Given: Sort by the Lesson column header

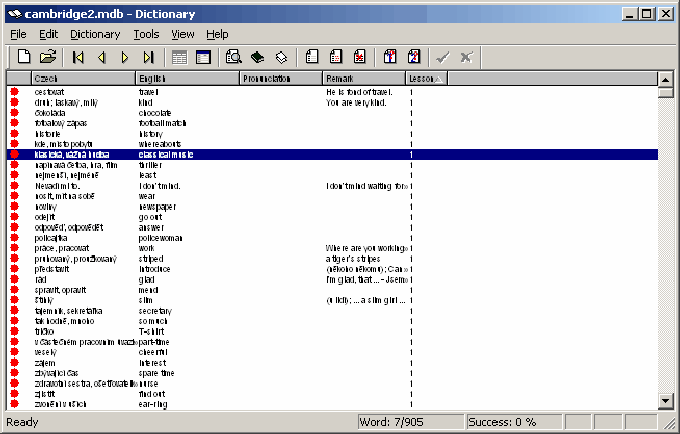Looking at the screenshot, I should pyautogui.click(x=425, y=78).
